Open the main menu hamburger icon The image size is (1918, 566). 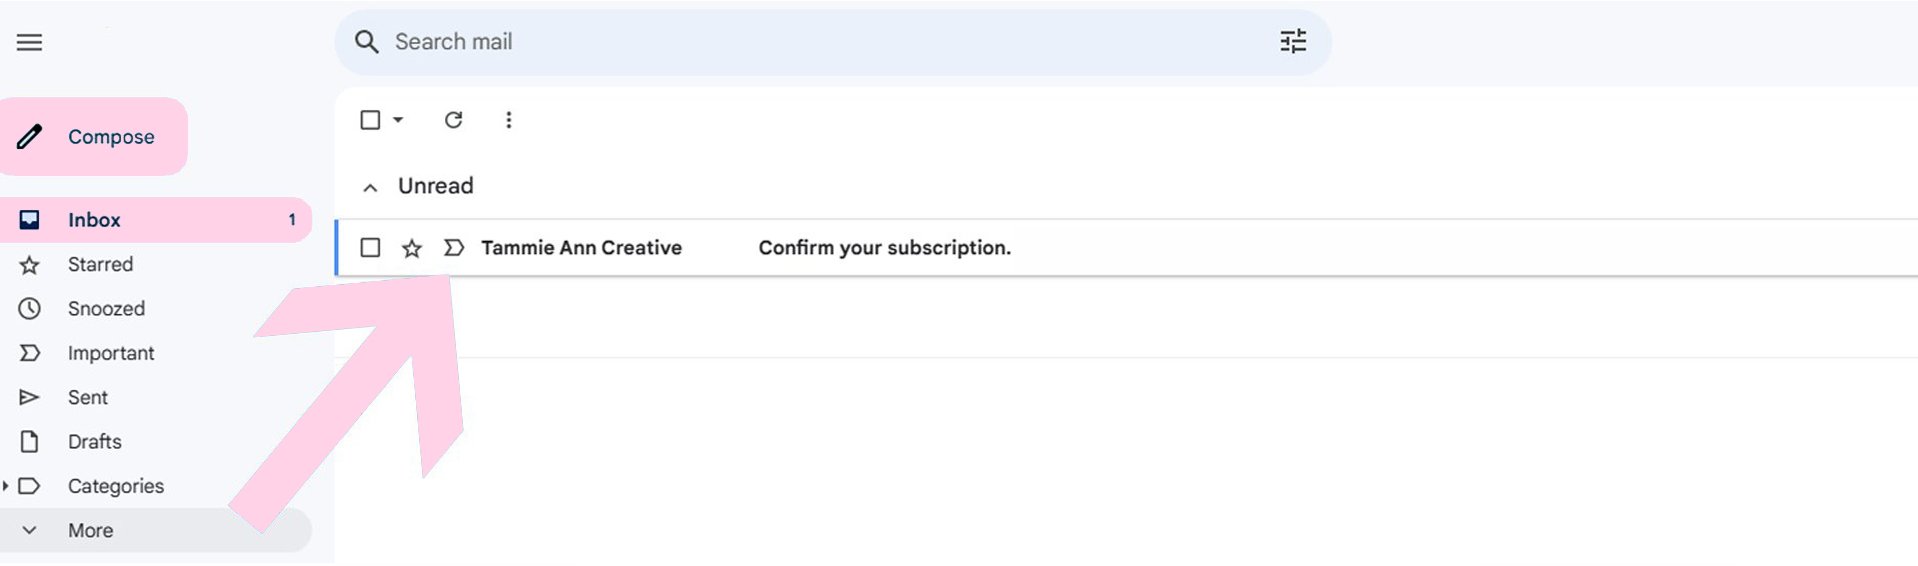[x=30, y=42]
